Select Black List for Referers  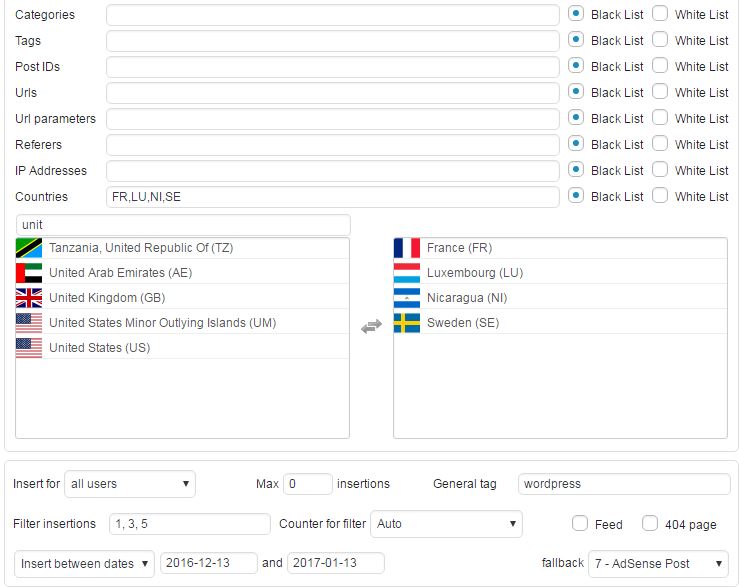[x=575, y=143]
